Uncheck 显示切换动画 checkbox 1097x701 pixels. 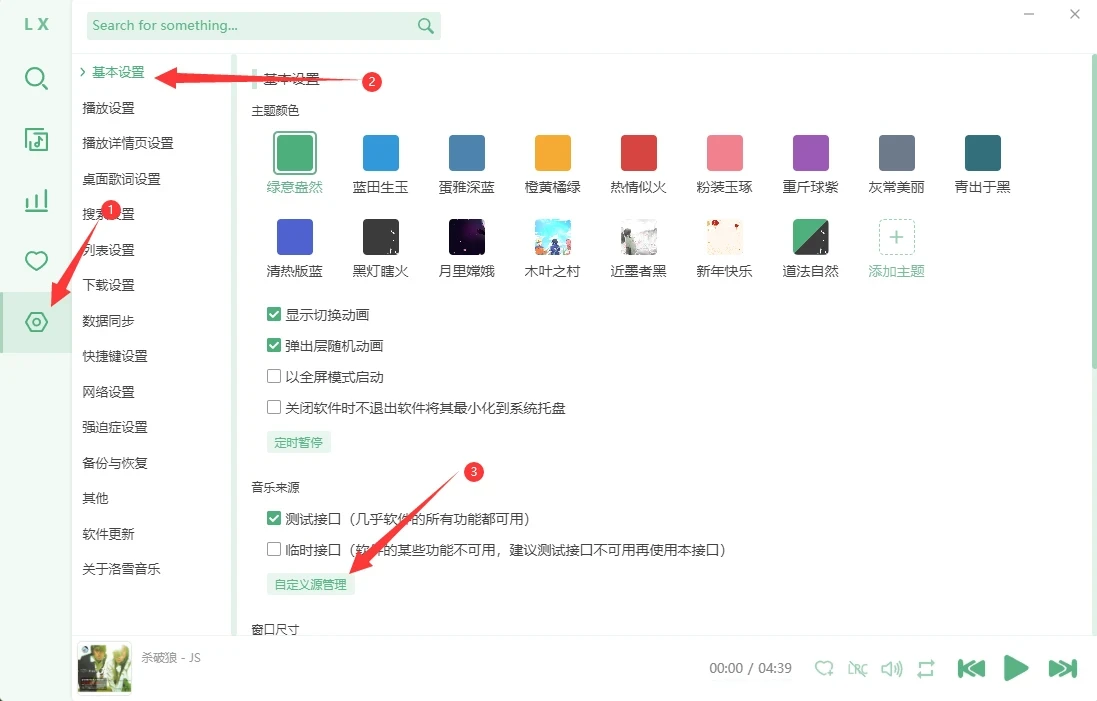click(x=274, y=315)
